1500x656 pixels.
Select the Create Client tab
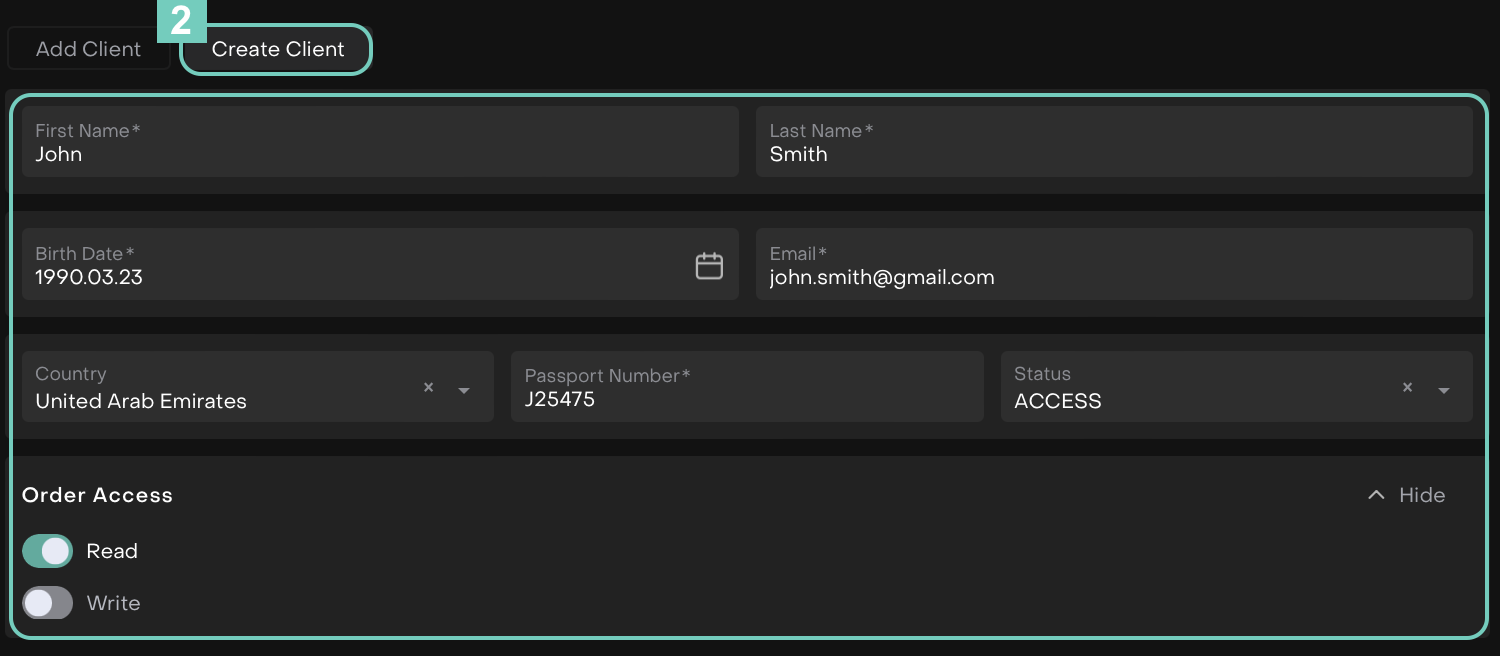tap(277, 49)
